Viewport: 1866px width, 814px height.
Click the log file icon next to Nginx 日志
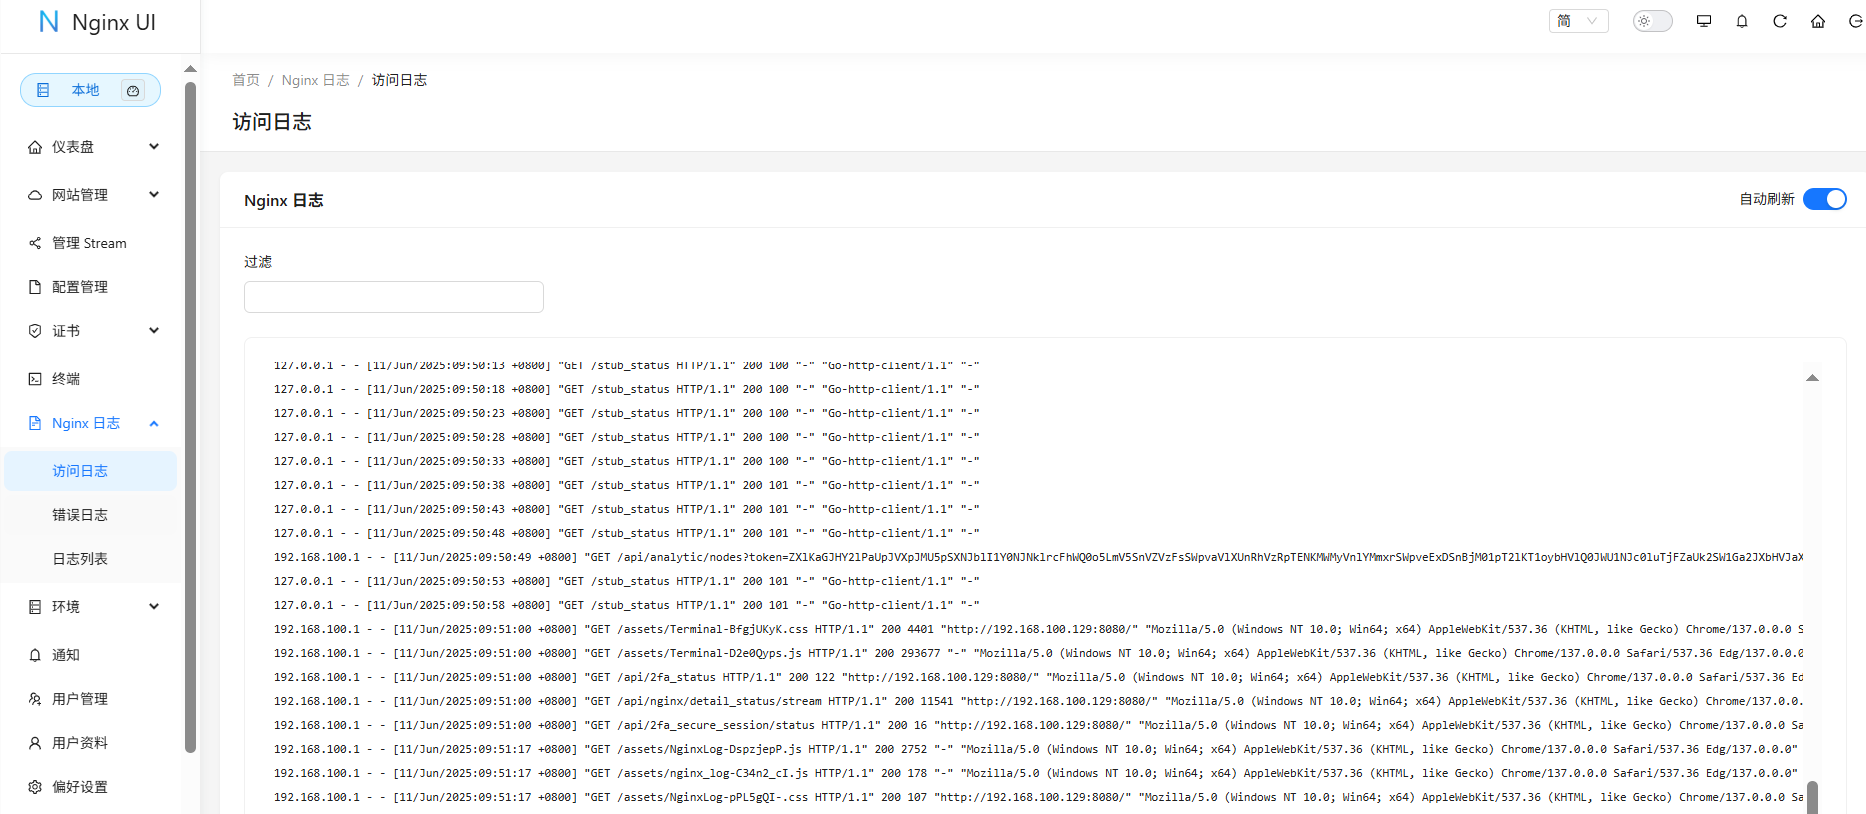[35, 423]
